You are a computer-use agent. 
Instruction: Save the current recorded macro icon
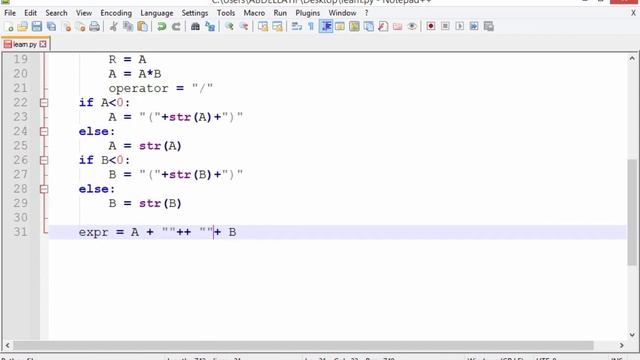tap(489, 27)
